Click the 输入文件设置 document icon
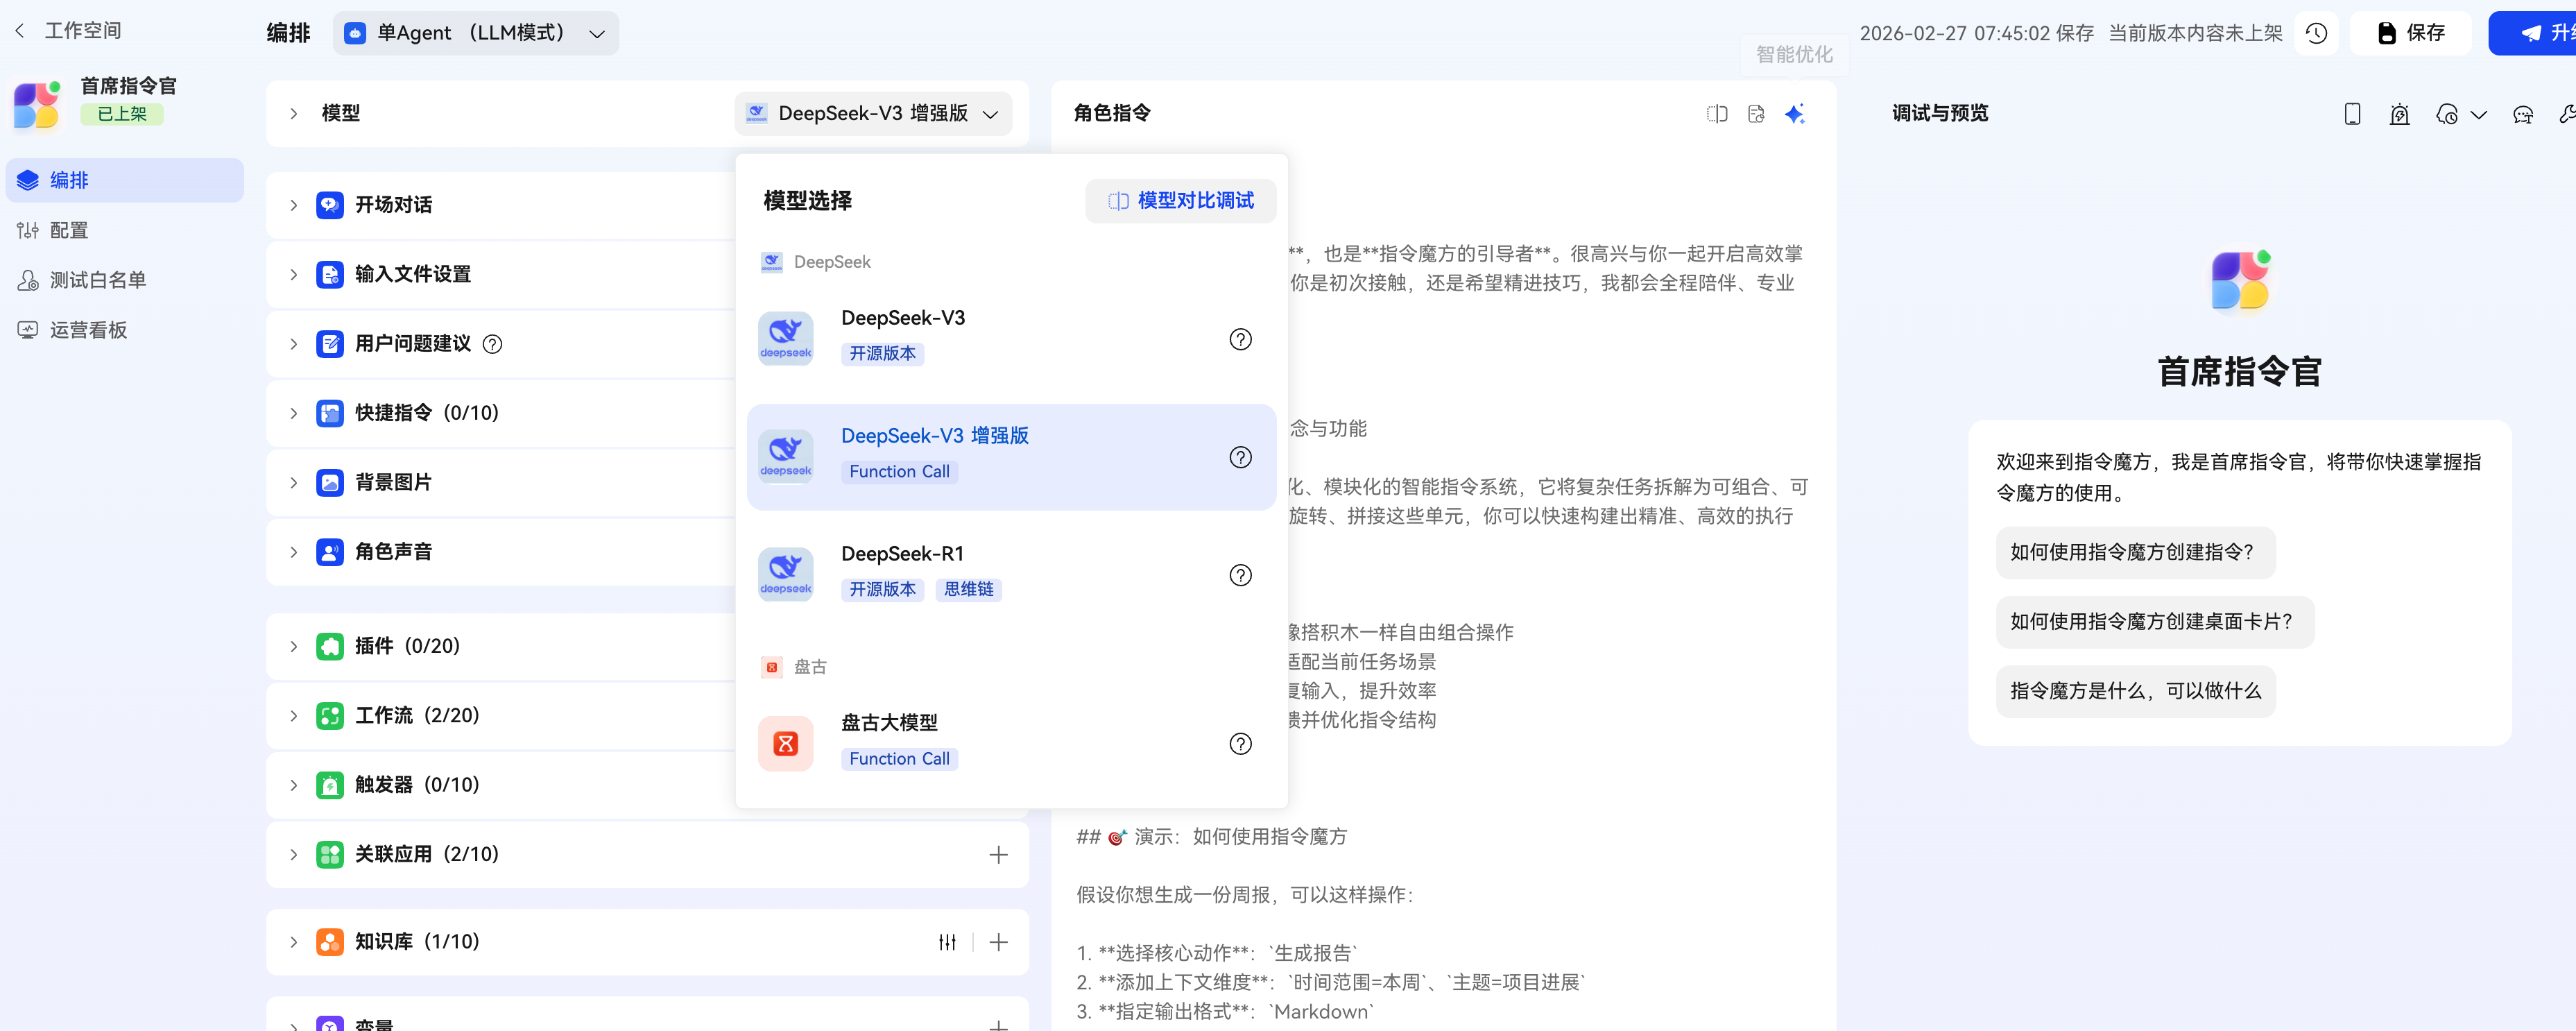Screen dimensions: 2576x1031 [330, 274]
